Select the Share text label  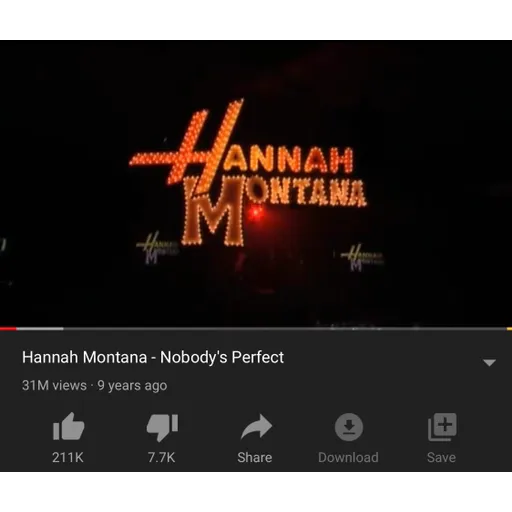255,457
